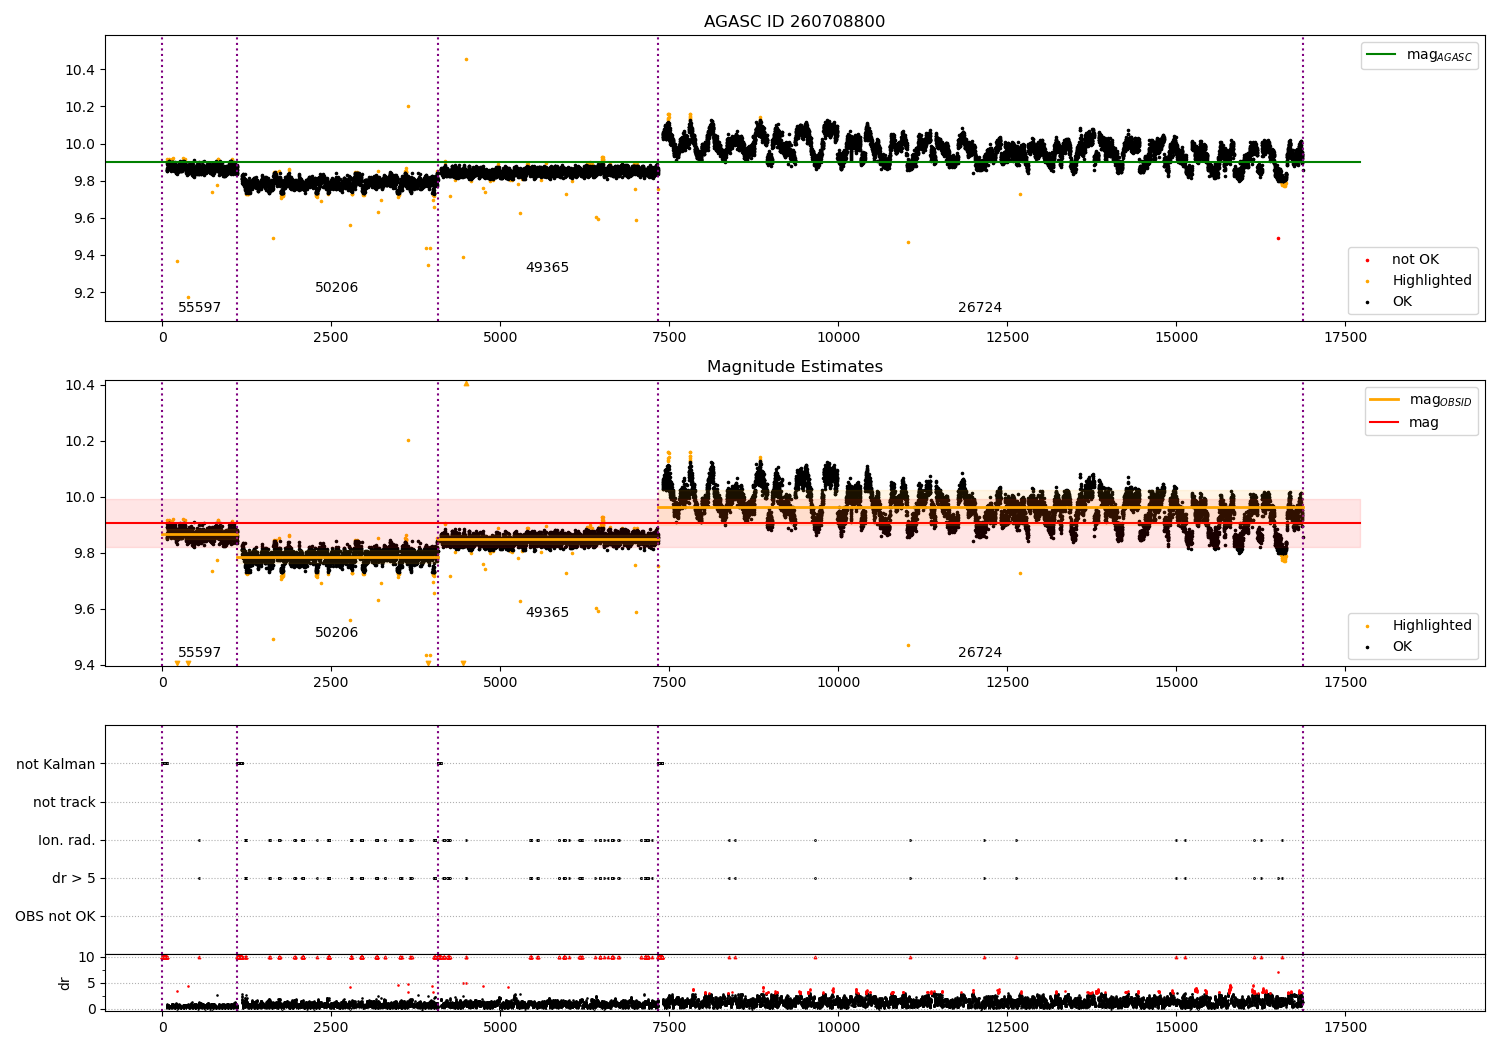Image resolution: width=1500 pixels, height=1050 pixels.
Task: Click the 7500 x-tick under AGASC ID plot
Action: (x=669, y=338)
